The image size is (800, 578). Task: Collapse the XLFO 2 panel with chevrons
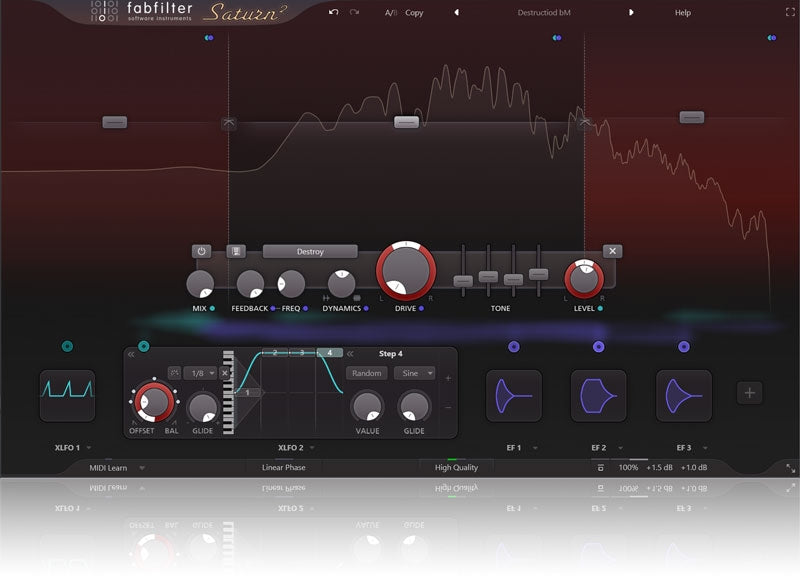[x=131, y=354]
